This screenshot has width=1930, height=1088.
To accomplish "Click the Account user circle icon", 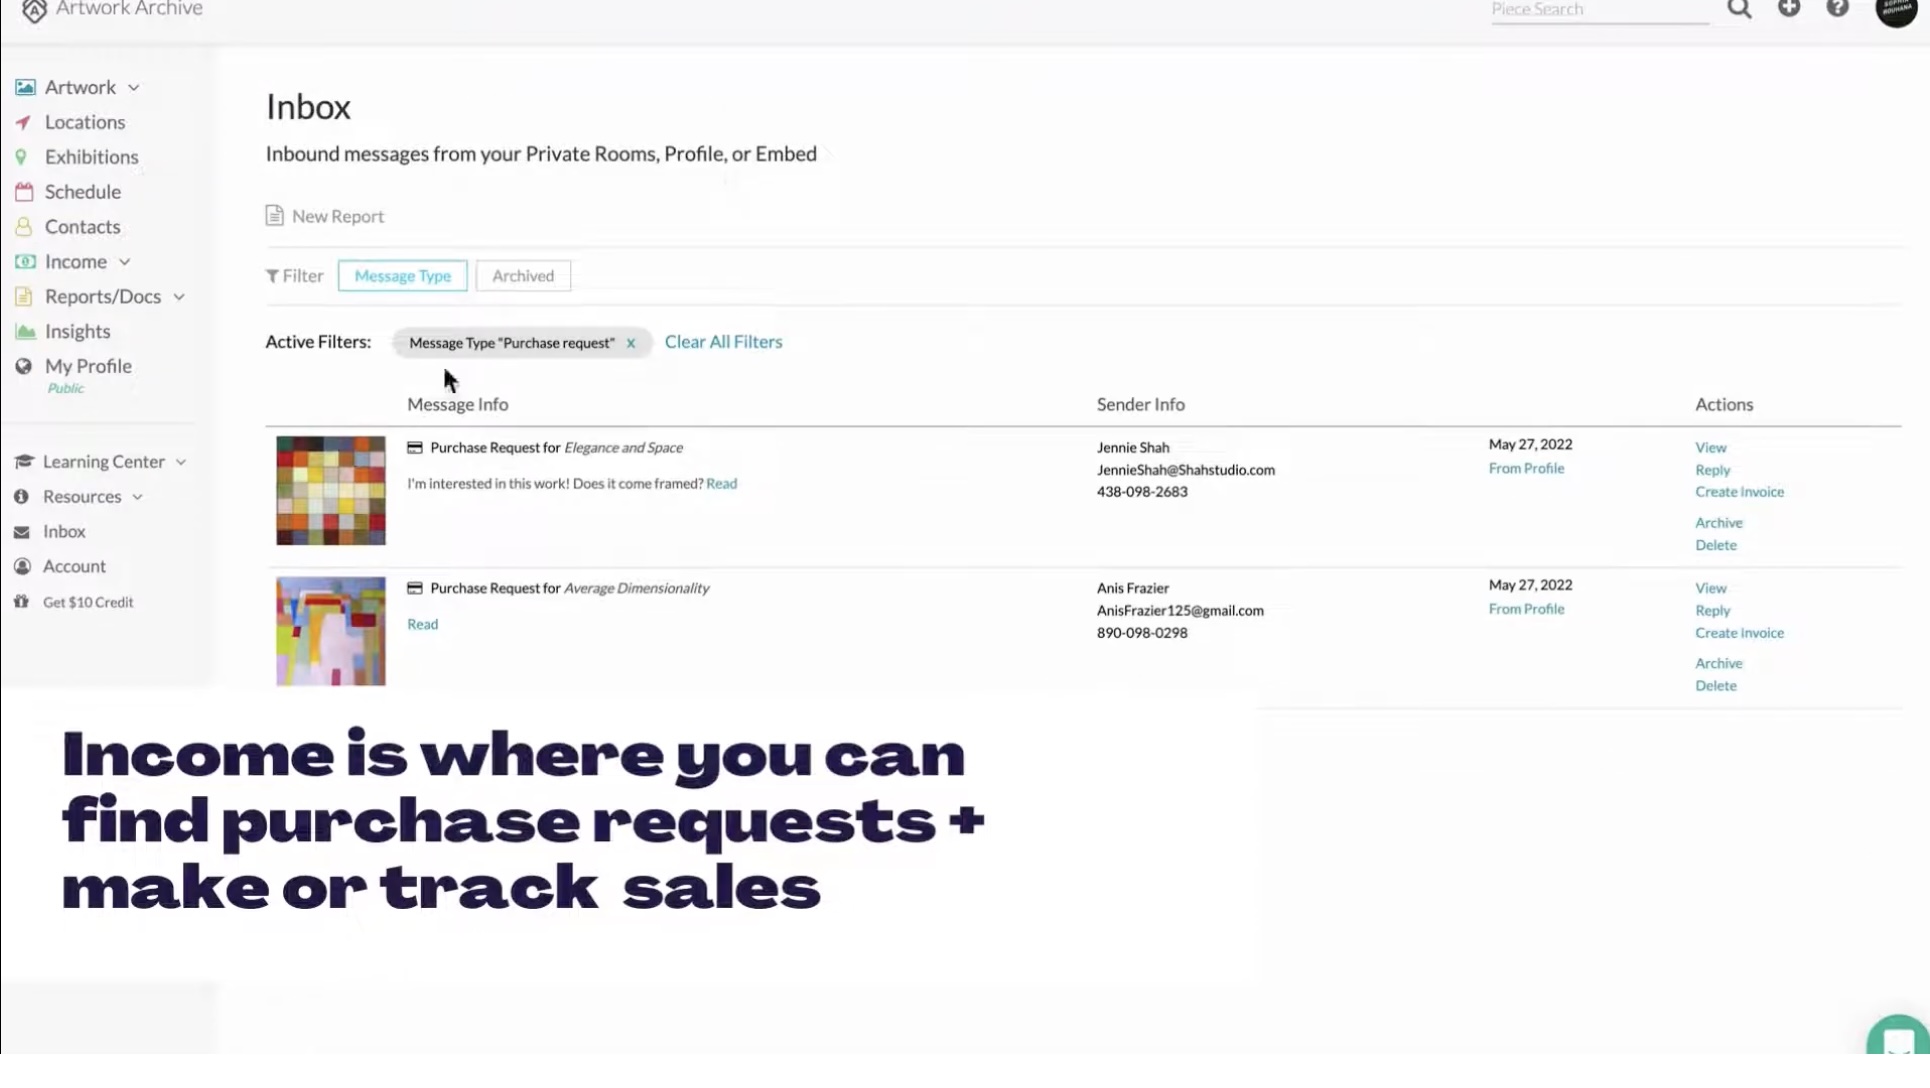I will pos(22,567).
